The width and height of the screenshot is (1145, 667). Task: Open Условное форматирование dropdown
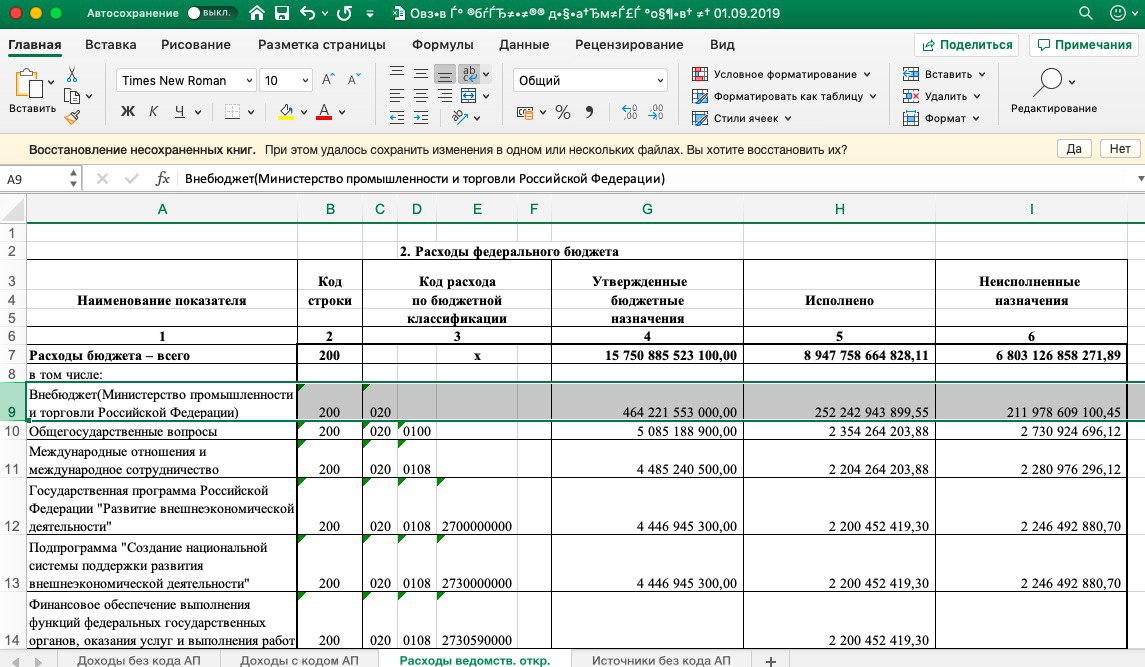[x=781, y=74]
